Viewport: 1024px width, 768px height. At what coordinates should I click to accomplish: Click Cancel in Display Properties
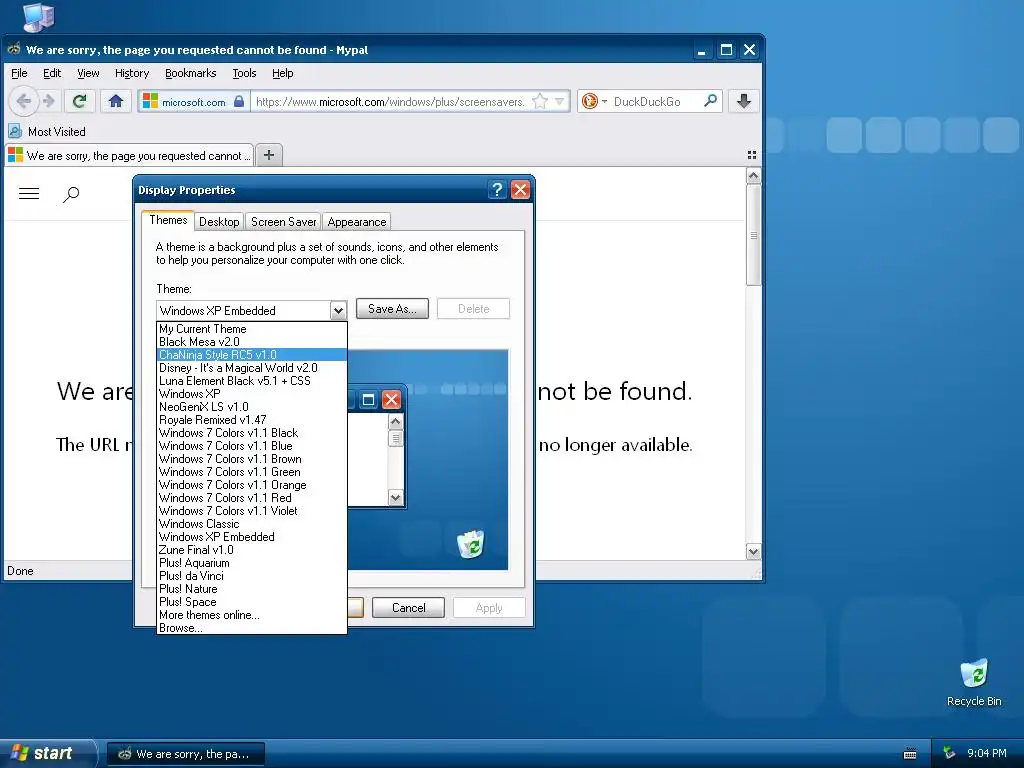click(408, 608)
